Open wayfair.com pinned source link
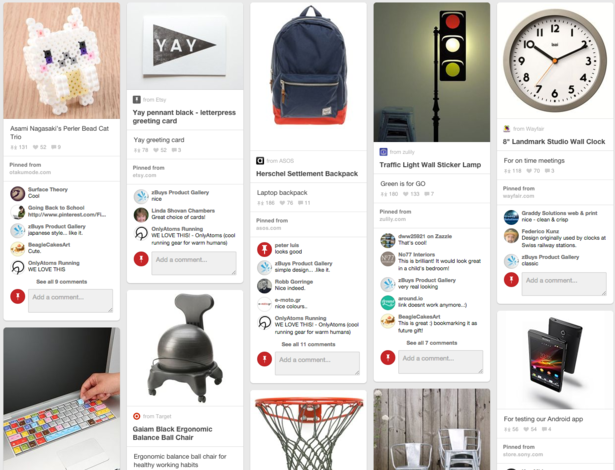Image resolution: width=615 pixels, height=470 pixels. [519, 196]
